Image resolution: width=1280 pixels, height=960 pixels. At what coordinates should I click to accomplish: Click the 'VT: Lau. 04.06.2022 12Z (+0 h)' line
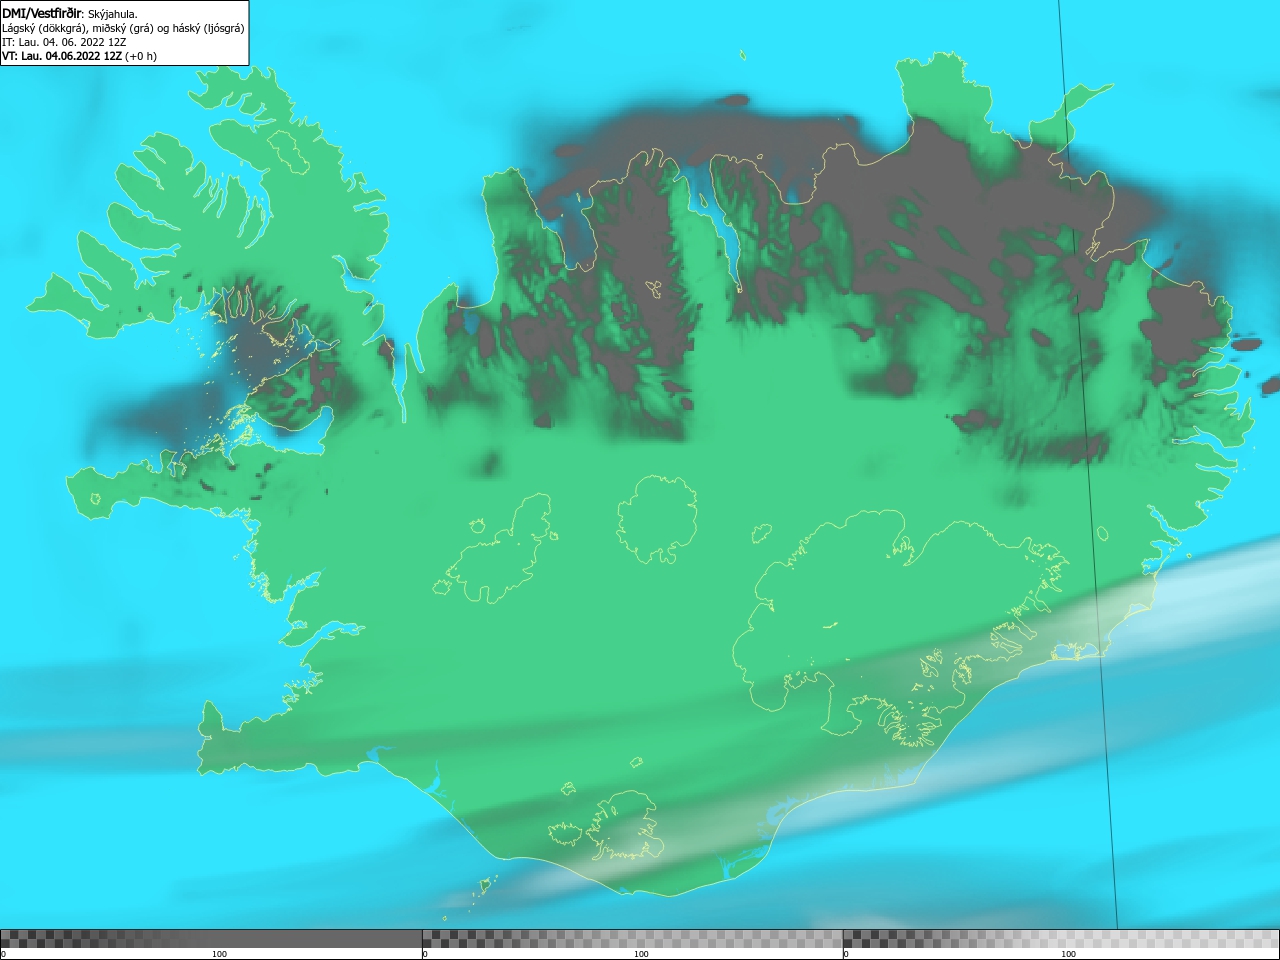(79, 56)
